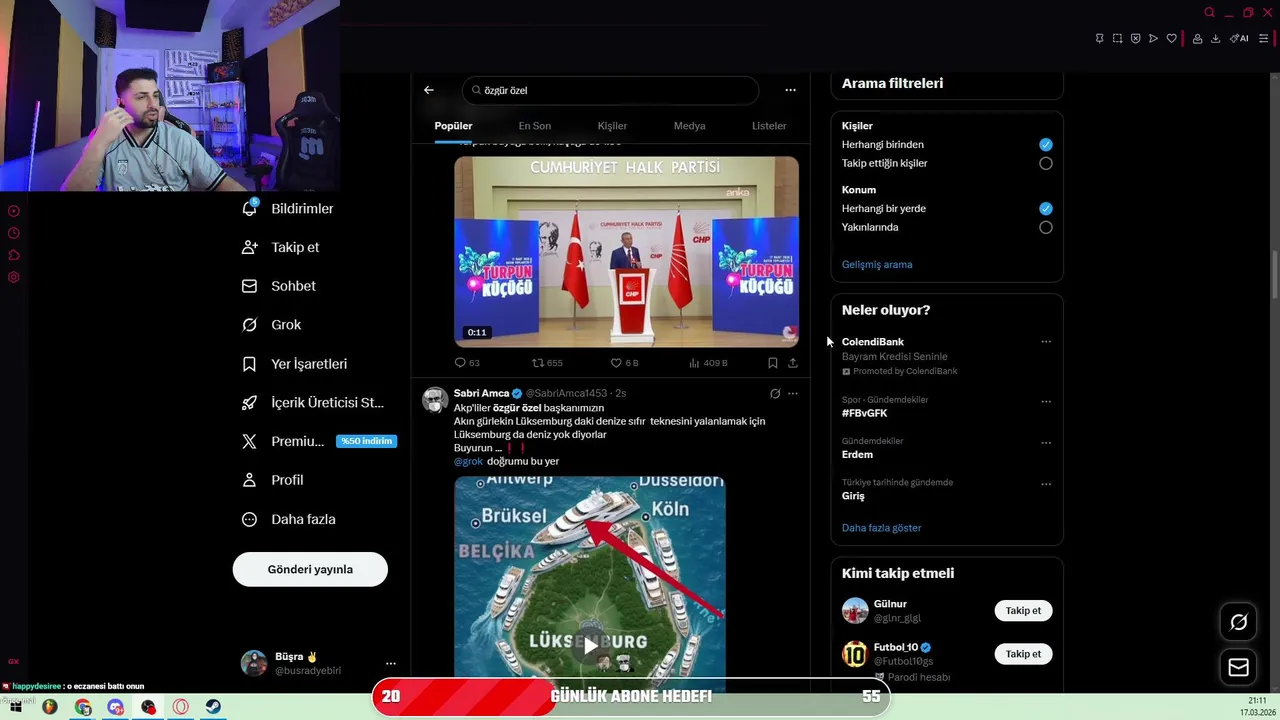Open more options for Erdem trend
Viewport: 1280px width, 720px height.
tap(1046, 443)
